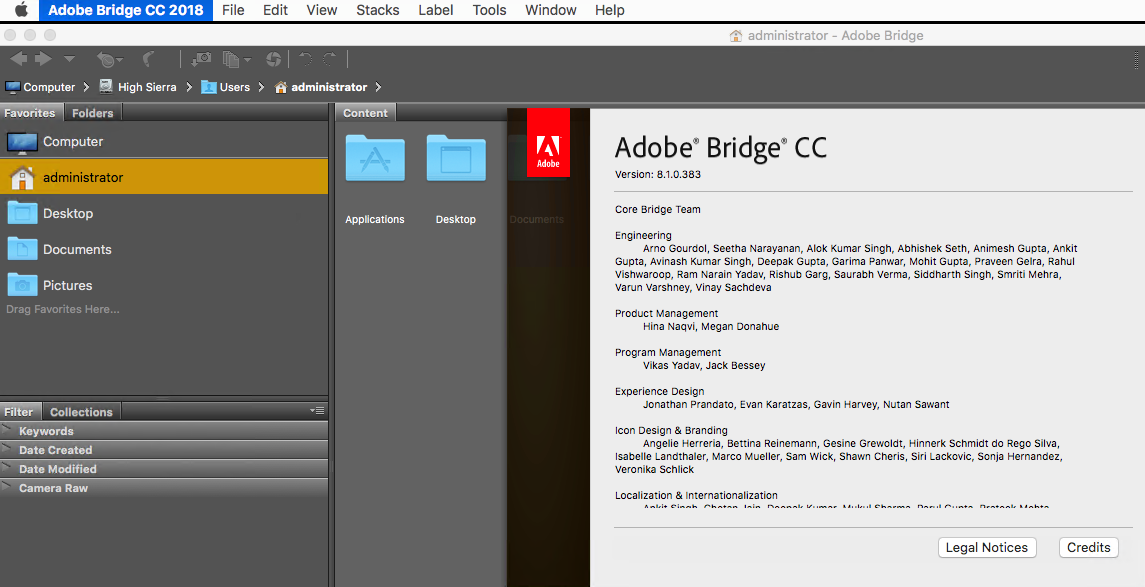Screen dimensions: 1145x587
Task: Open the Help menu
Action: (x=610, y=10)
